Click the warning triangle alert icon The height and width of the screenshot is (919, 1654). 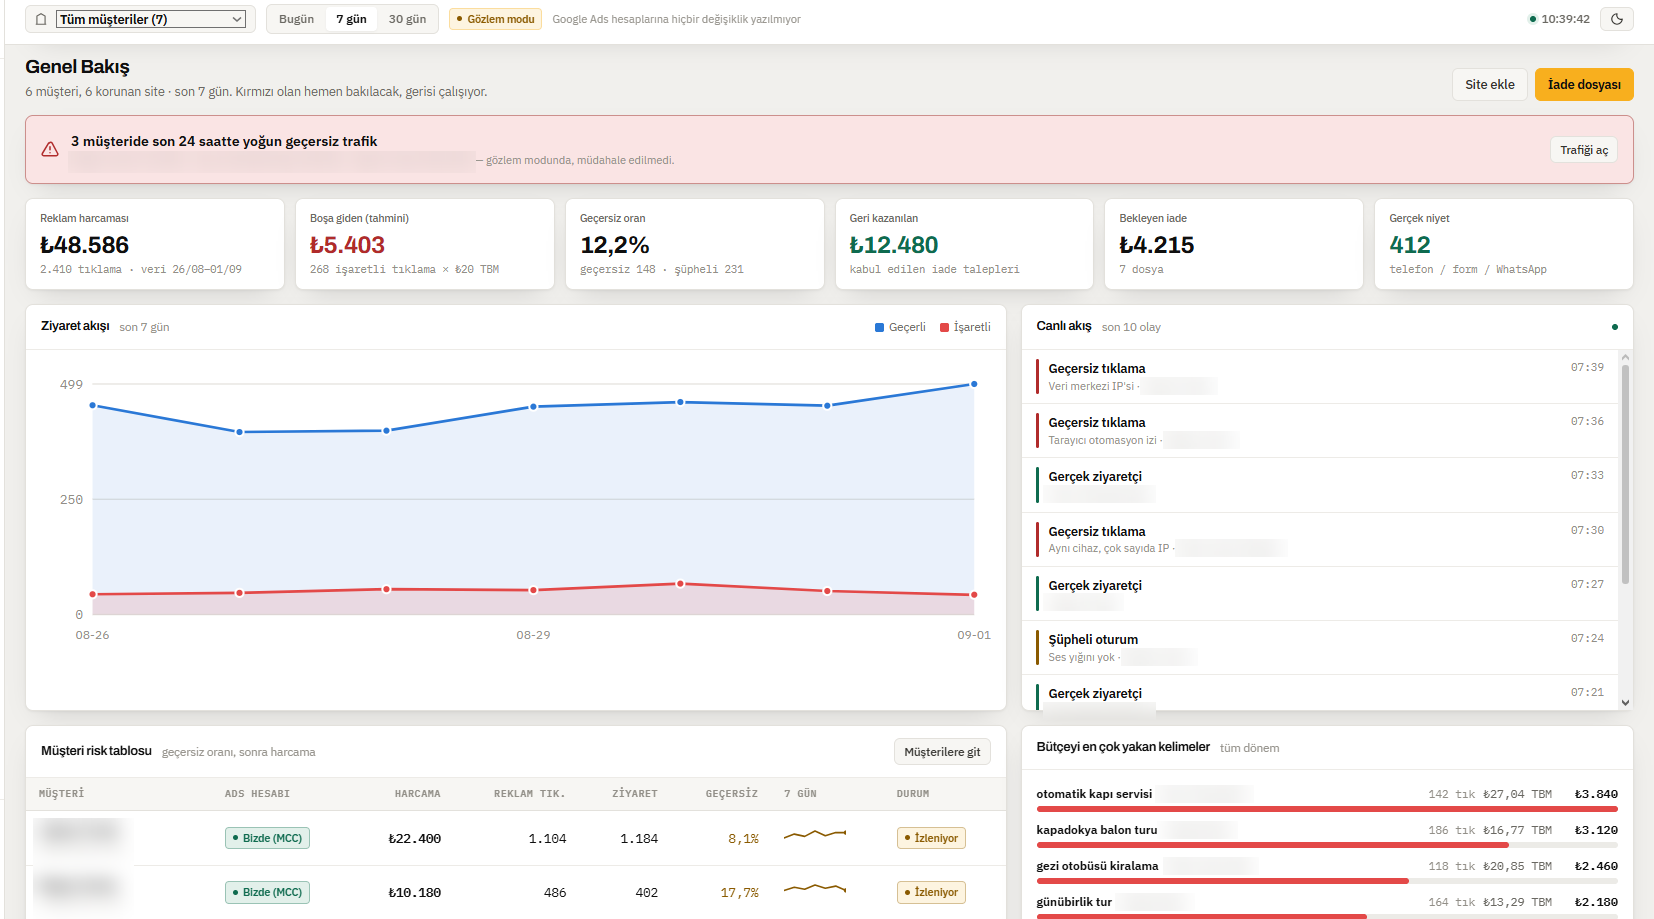click(x=50, y=149)
